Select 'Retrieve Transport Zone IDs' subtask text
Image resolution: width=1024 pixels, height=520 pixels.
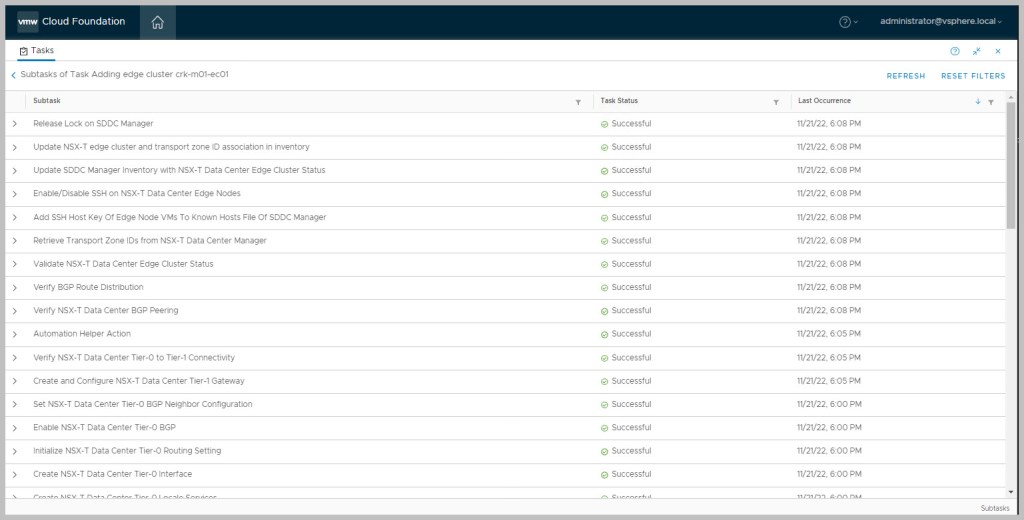click(x=150, y=240)
